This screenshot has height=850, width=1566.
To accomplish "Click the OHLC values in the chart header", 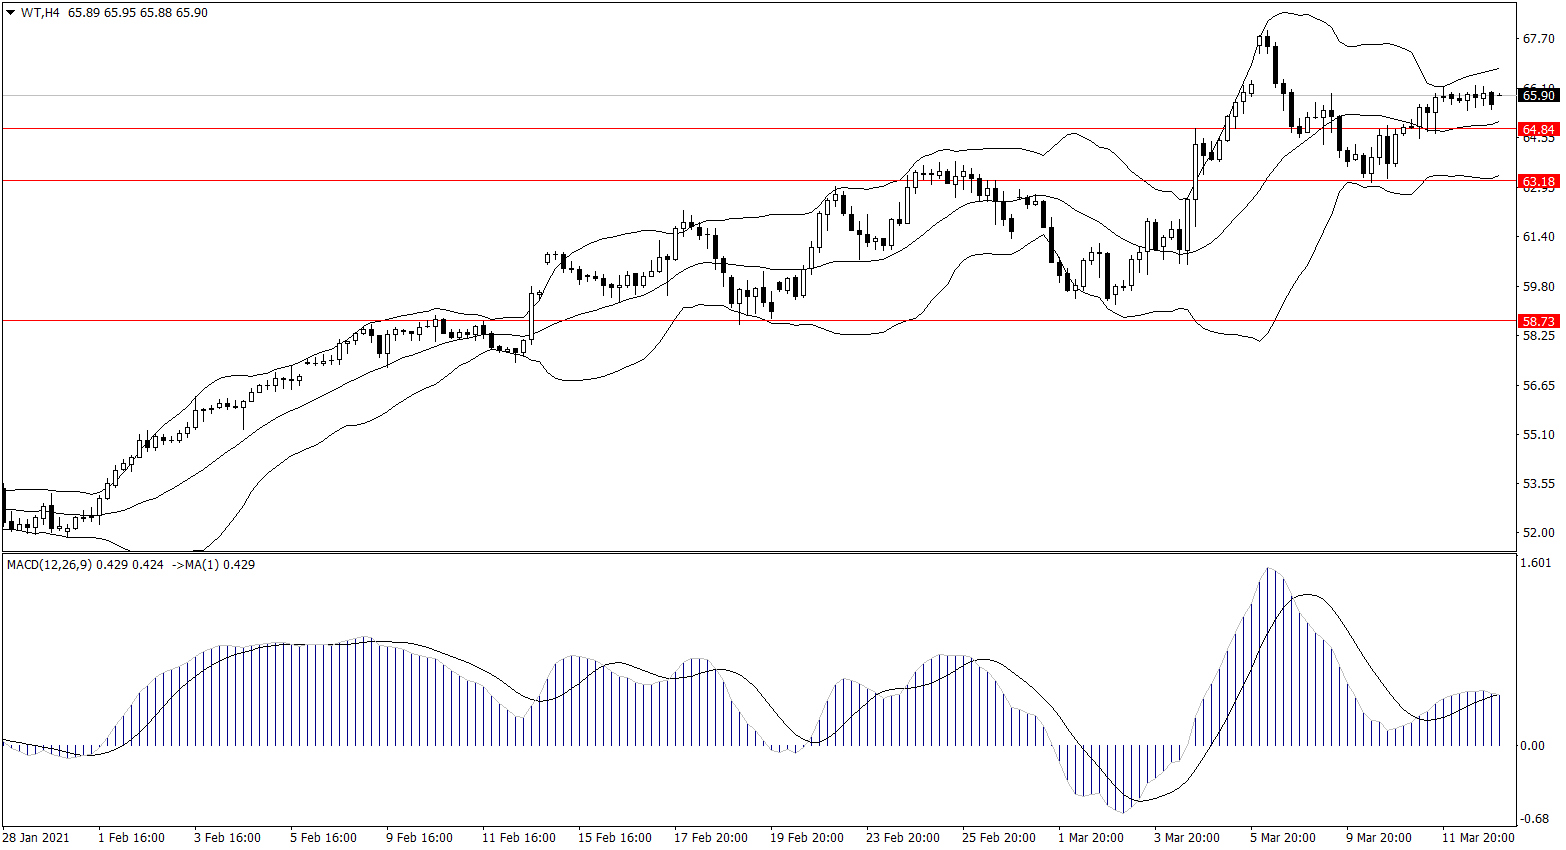I will [138, 13].
